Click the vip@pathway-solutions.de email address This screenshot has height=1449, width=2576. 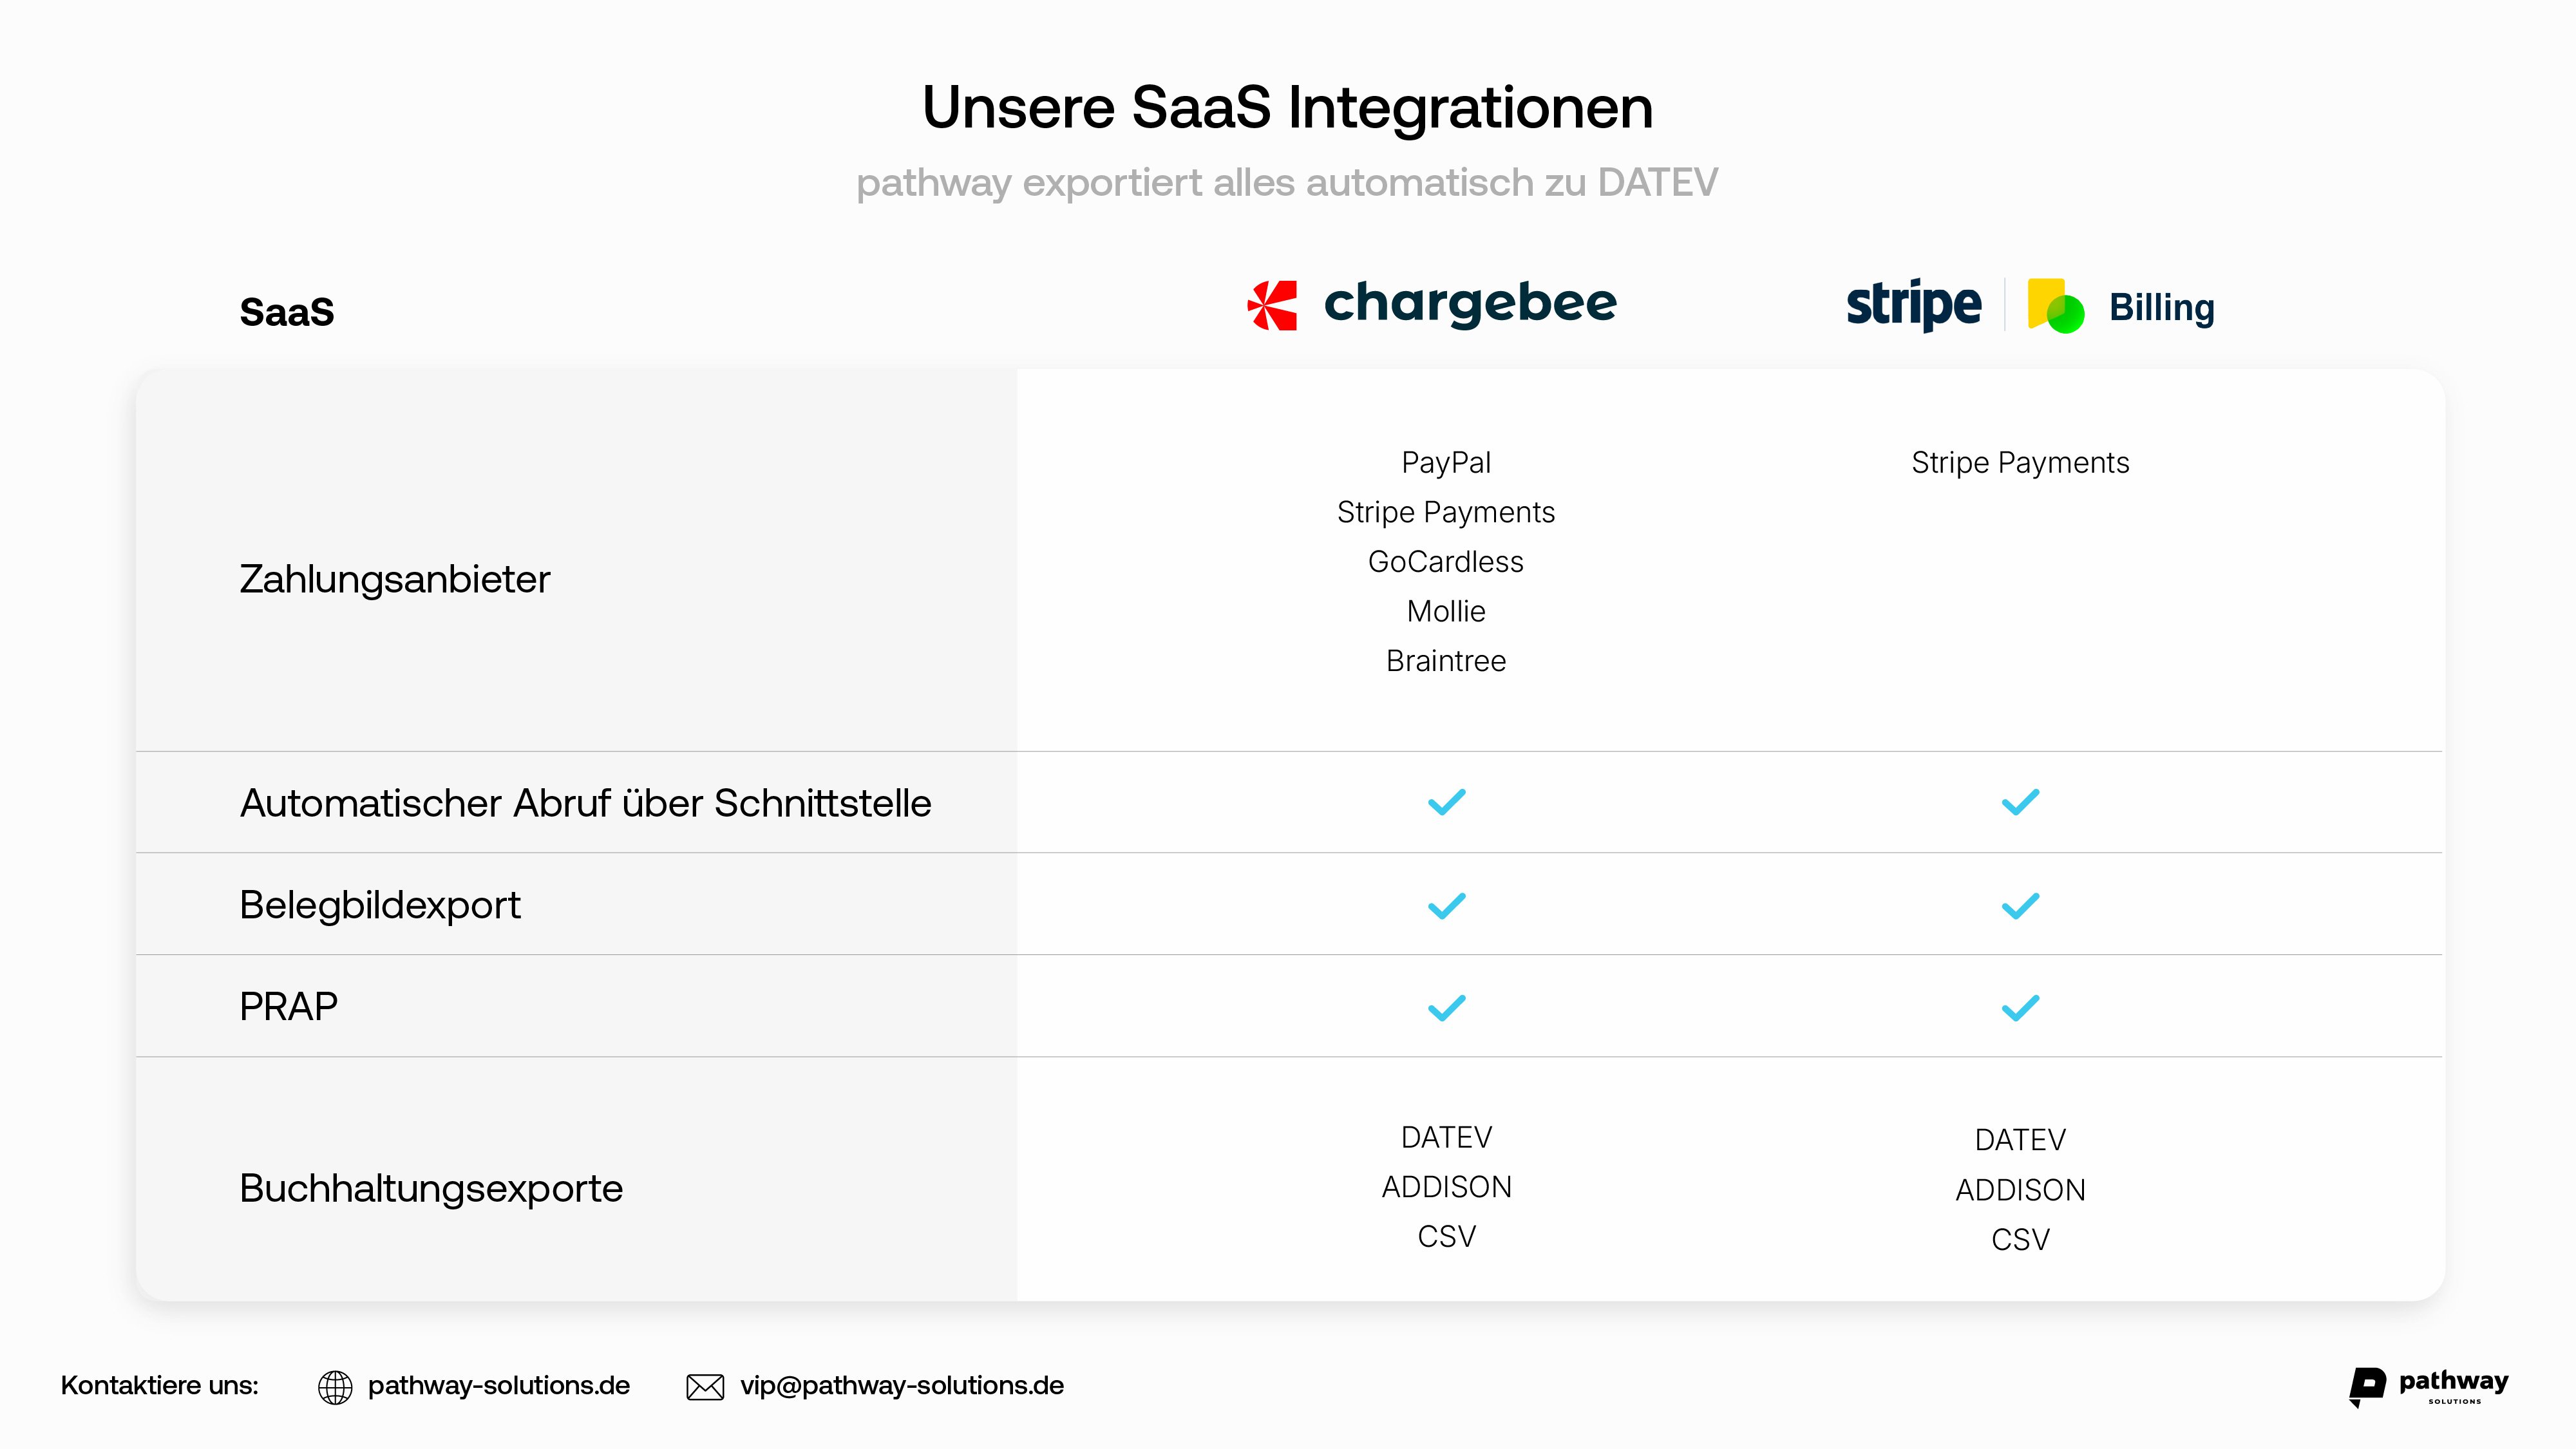coord(901,1386)
